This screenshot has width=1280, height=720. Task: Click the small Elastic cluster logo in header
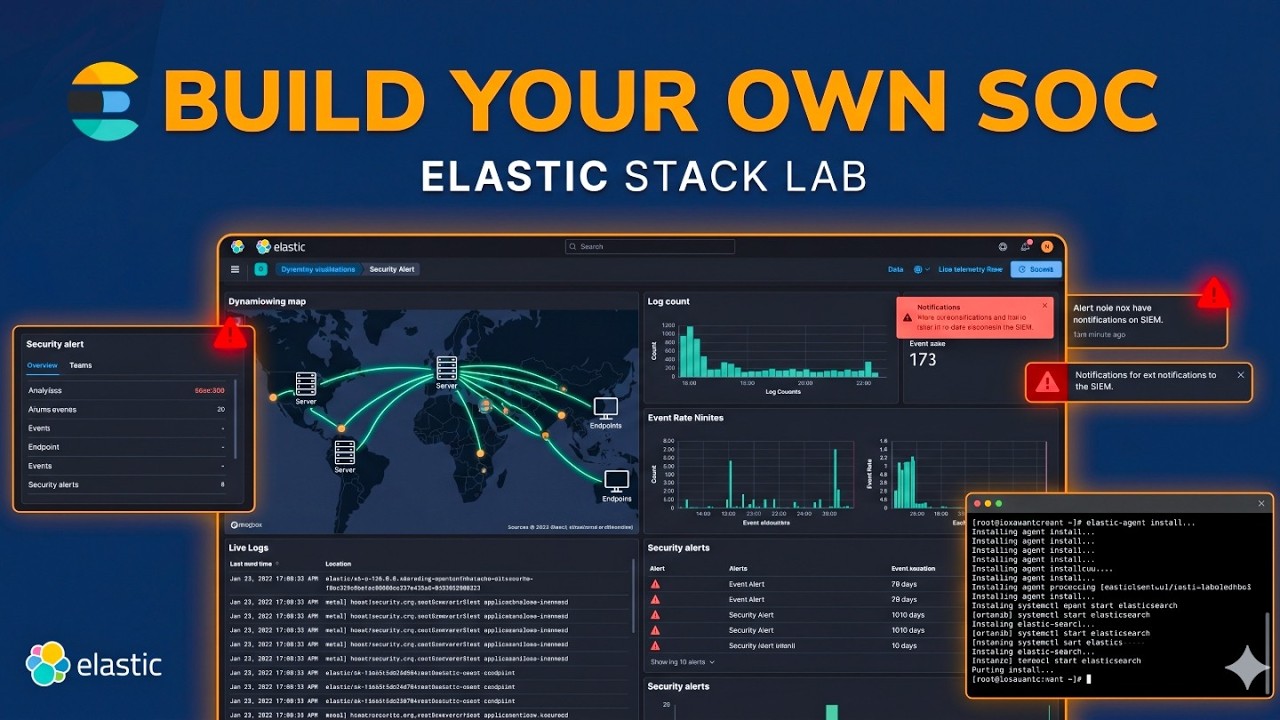click(x=238, y=246)
